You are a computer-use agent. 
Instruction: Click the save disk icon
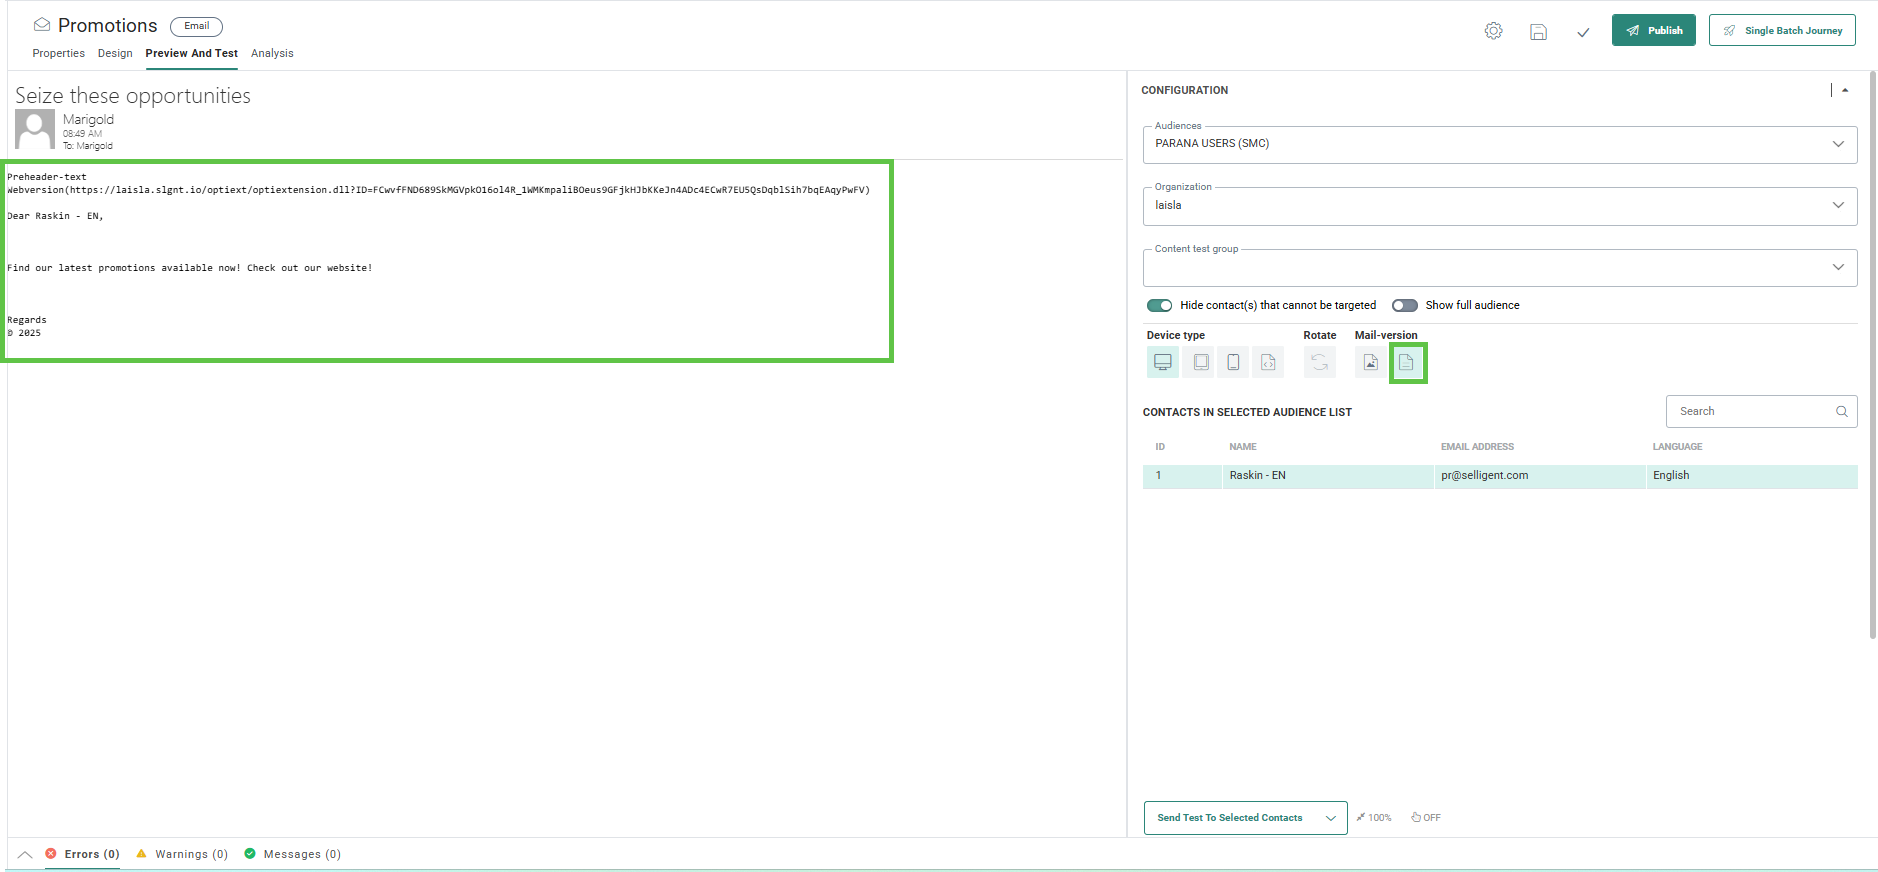1538,32
